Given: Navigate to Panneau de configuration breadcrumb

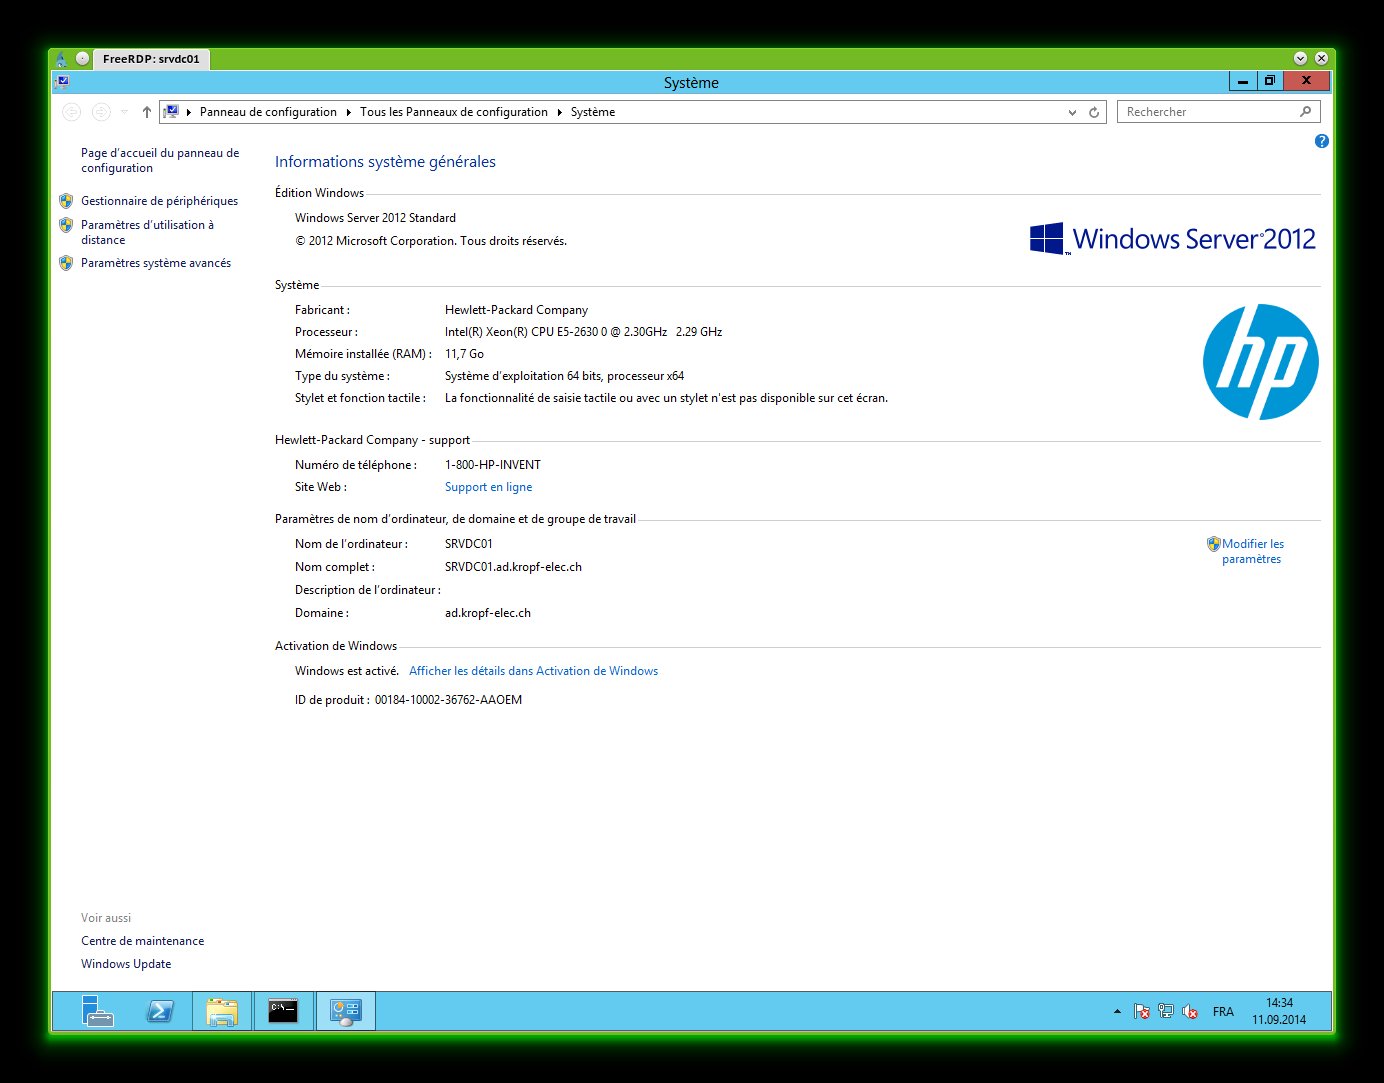Looking at the screenshot, I should (268, 112).
